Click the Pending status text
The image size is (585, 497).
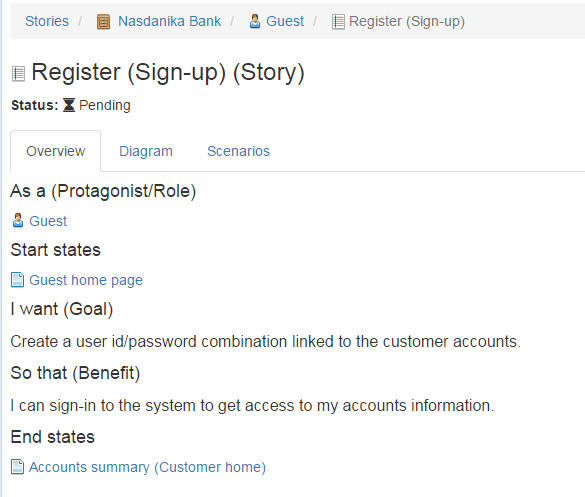105,106
